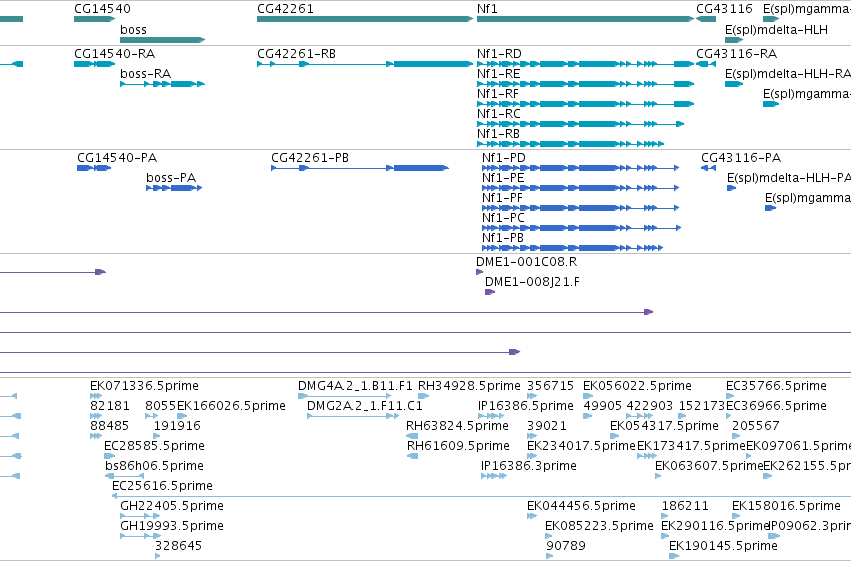Click the 82181 feature label
The image size is (851, 561).
pos(110,406)
